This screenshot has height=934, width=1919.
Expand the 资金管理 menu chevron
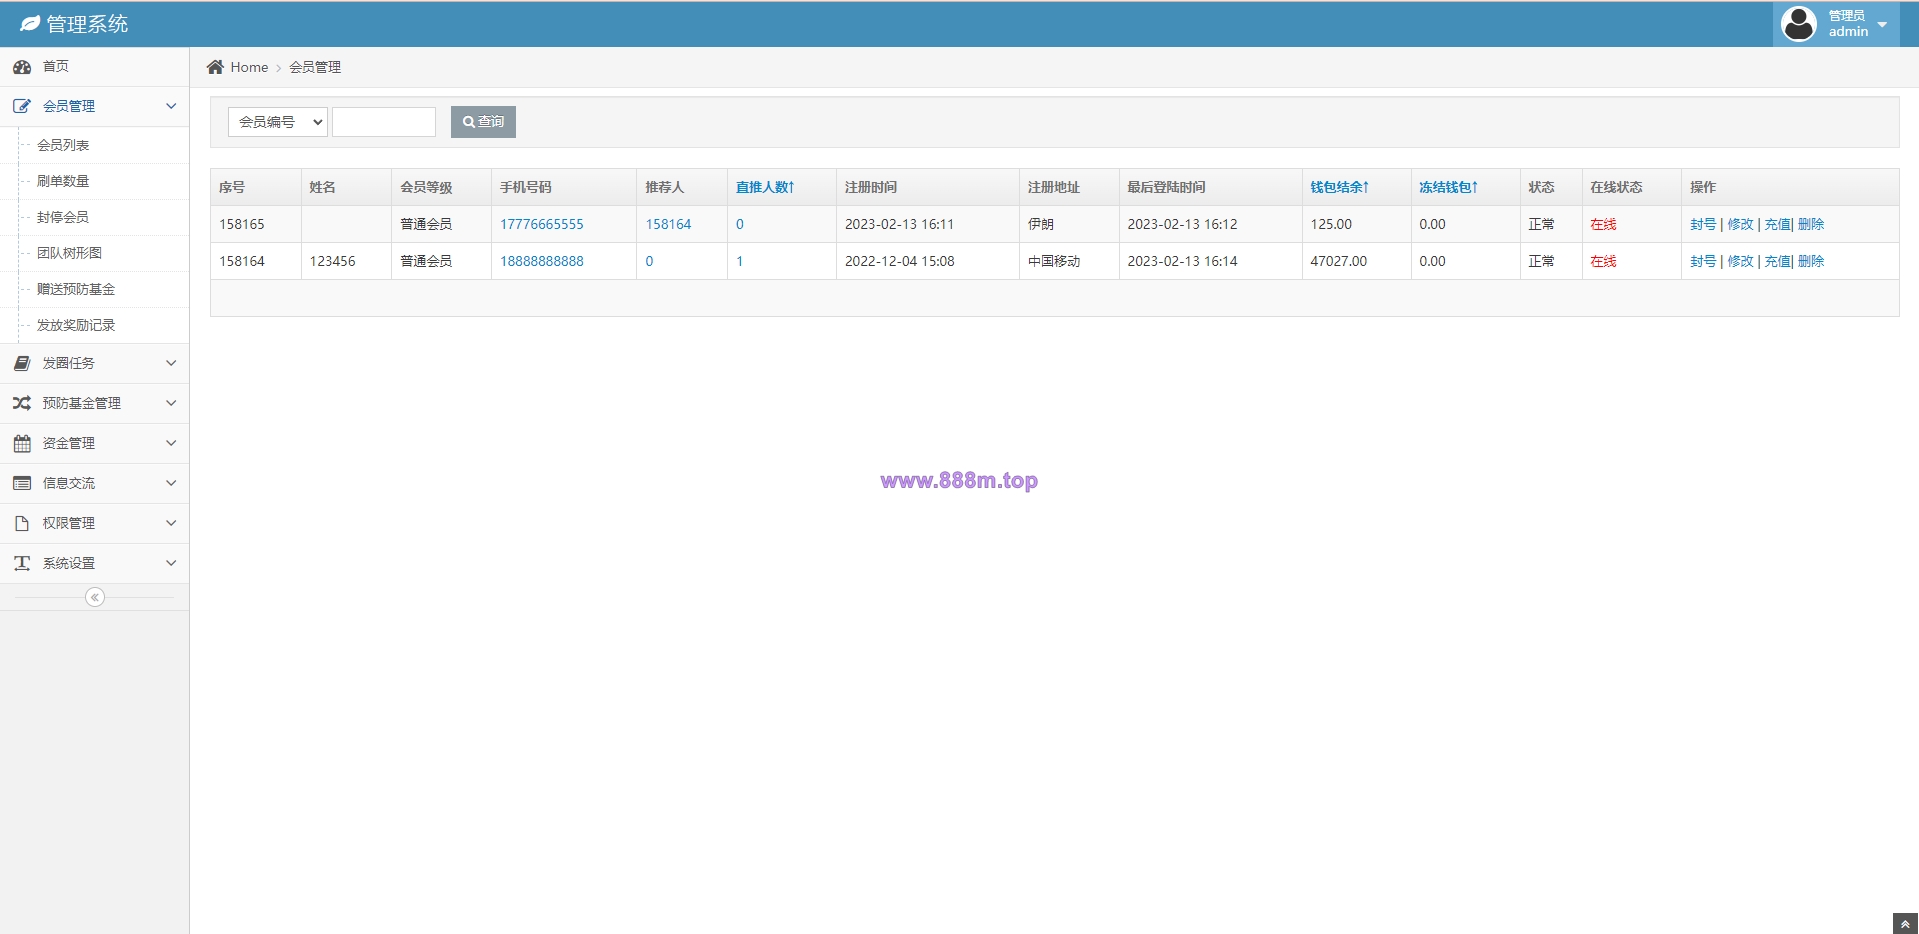tap(171, 443)
